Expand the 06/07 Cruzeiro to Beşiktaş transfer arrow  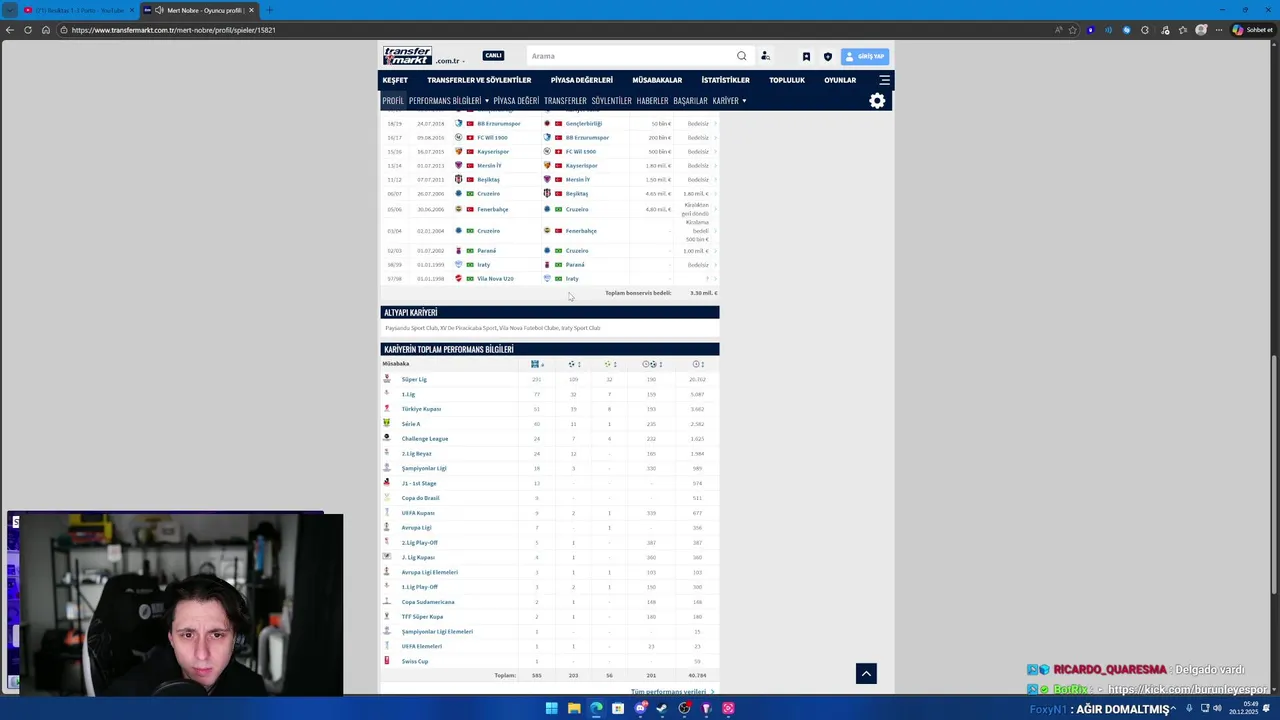coord(715,194)
